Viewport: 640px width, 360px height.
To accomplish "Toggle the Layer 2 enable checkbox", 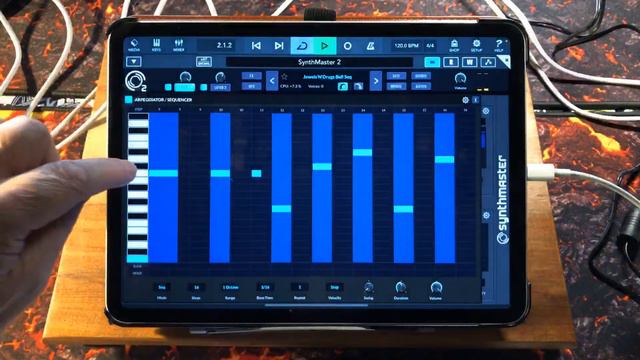I will coord(204,87).
